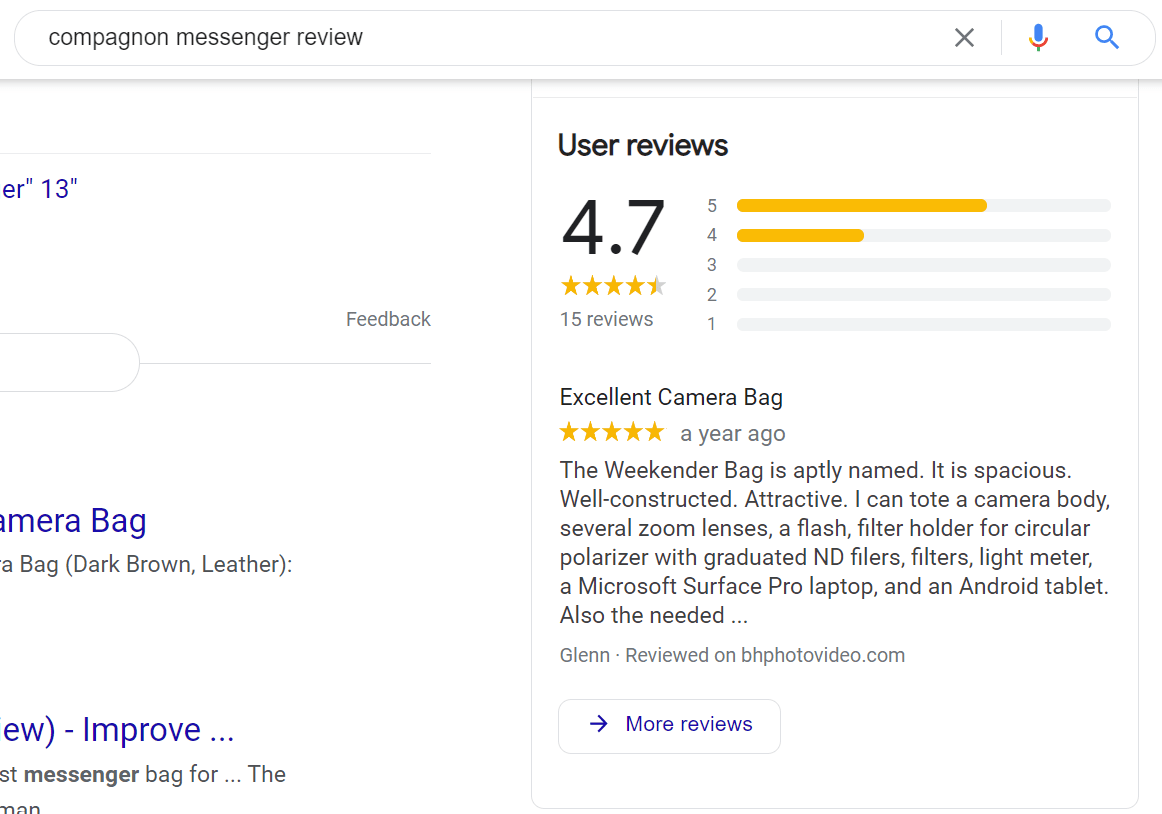Open the More reviews button

pyautogui.click(x=669, y=726)
